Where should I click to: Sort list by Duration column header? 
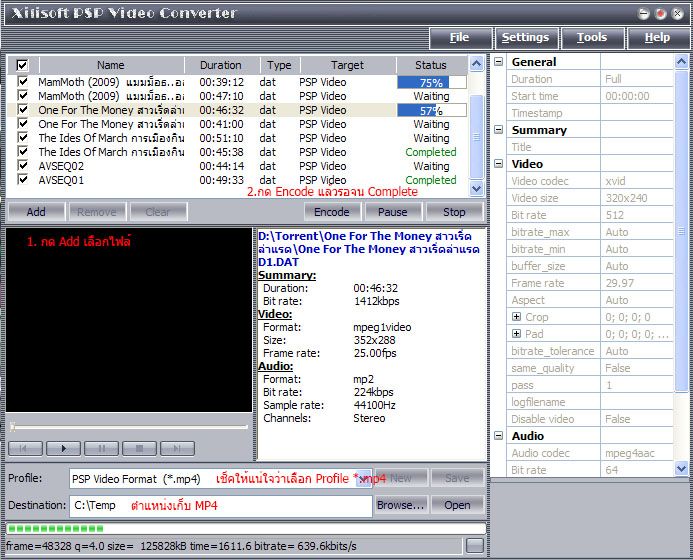click(x=221, y=65)
